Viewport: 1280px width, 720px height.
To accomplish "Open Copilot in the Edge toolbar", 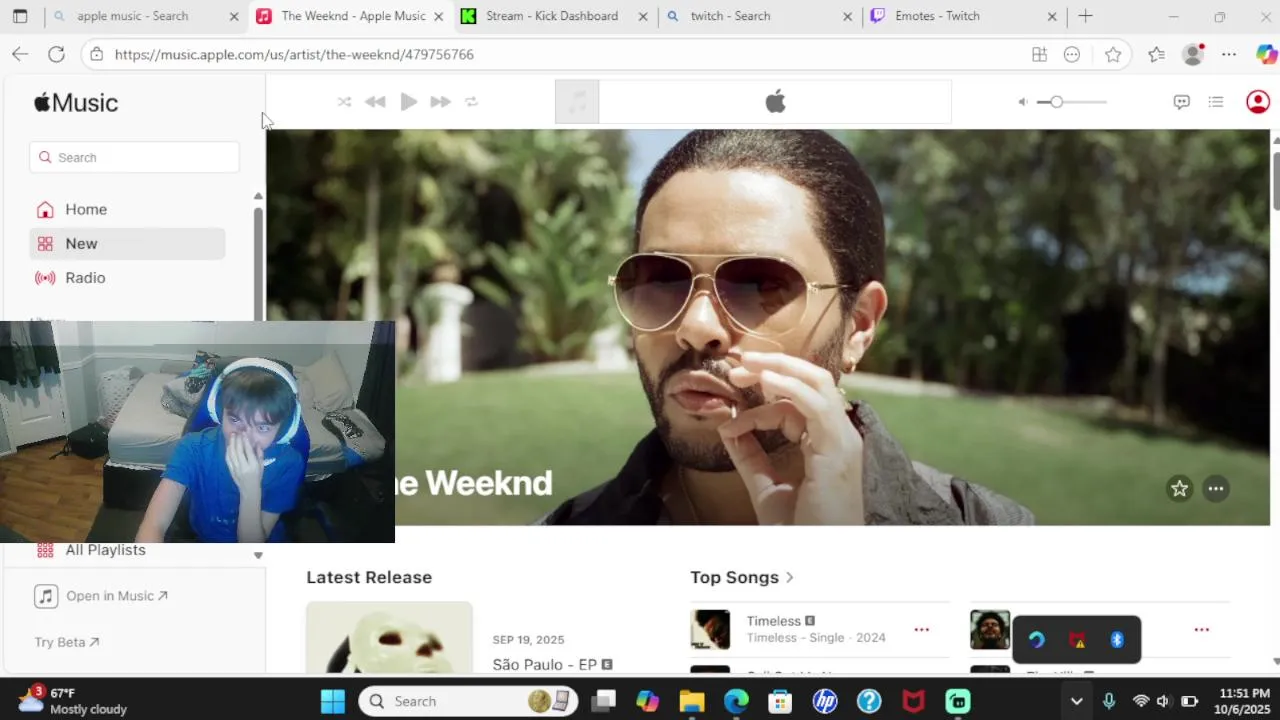I will click(1266, 55).
